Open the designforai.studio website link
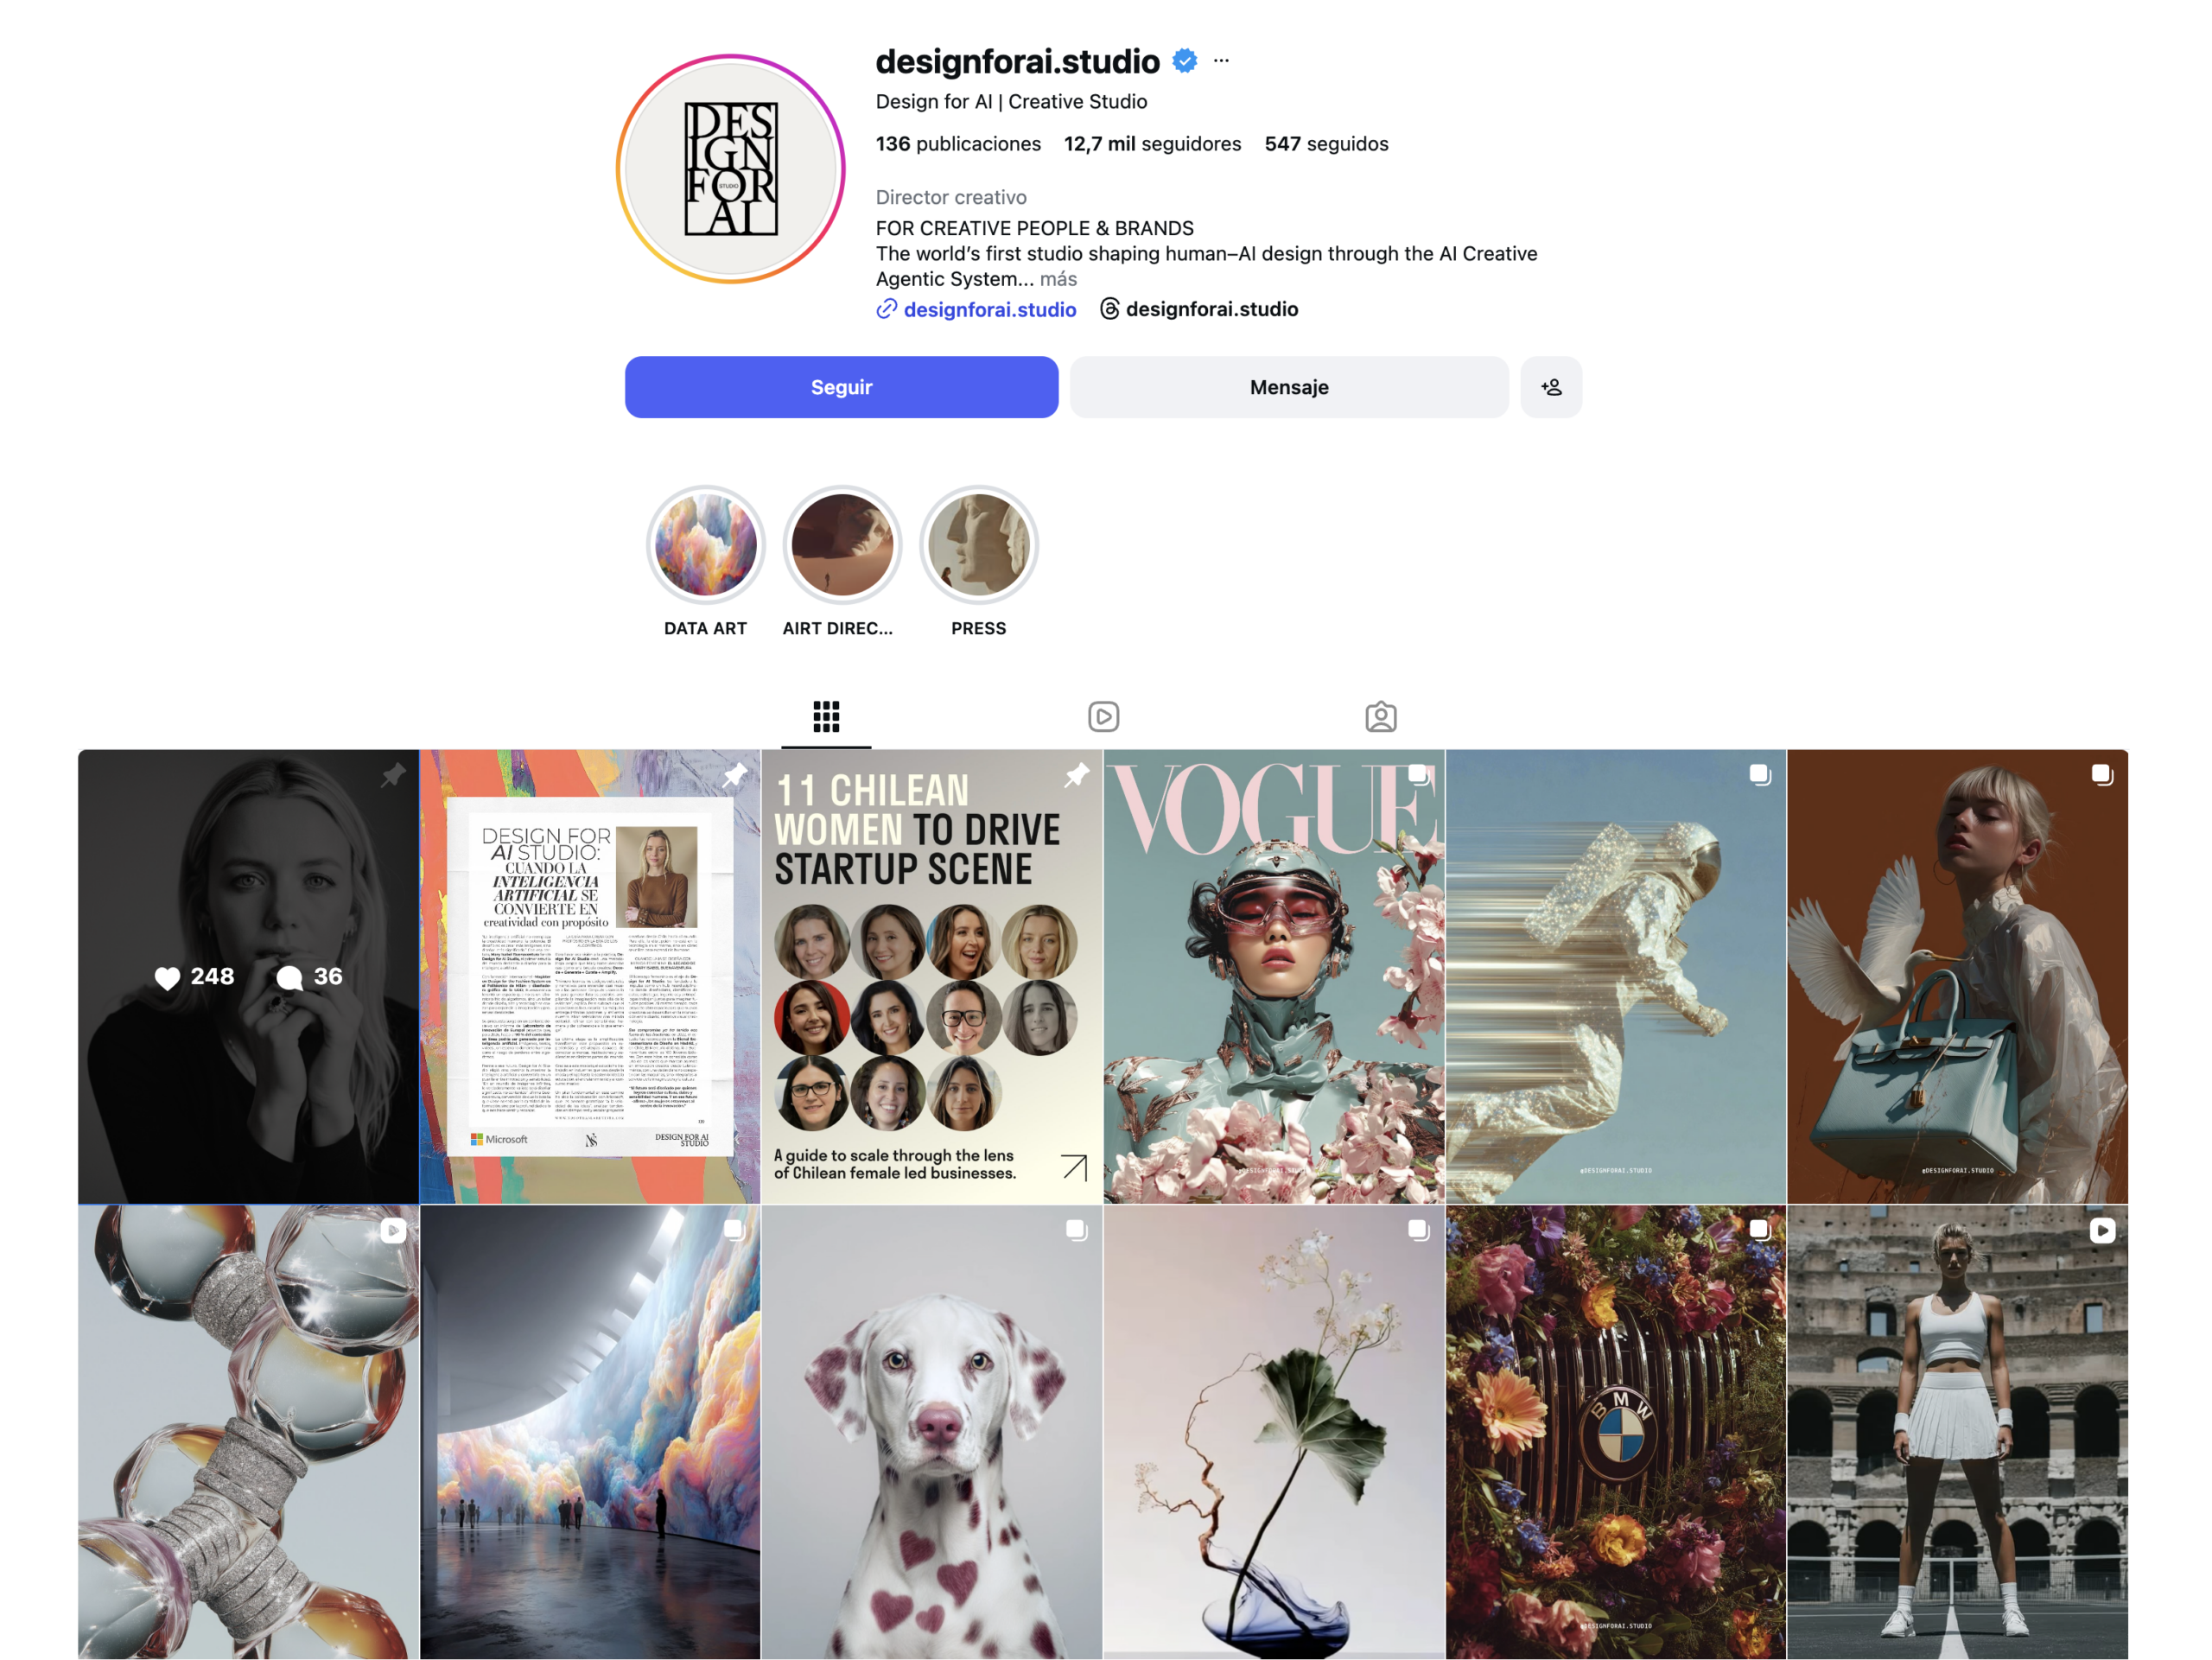This screenshot has width=2212, height=1660. [x=976, y=310]
